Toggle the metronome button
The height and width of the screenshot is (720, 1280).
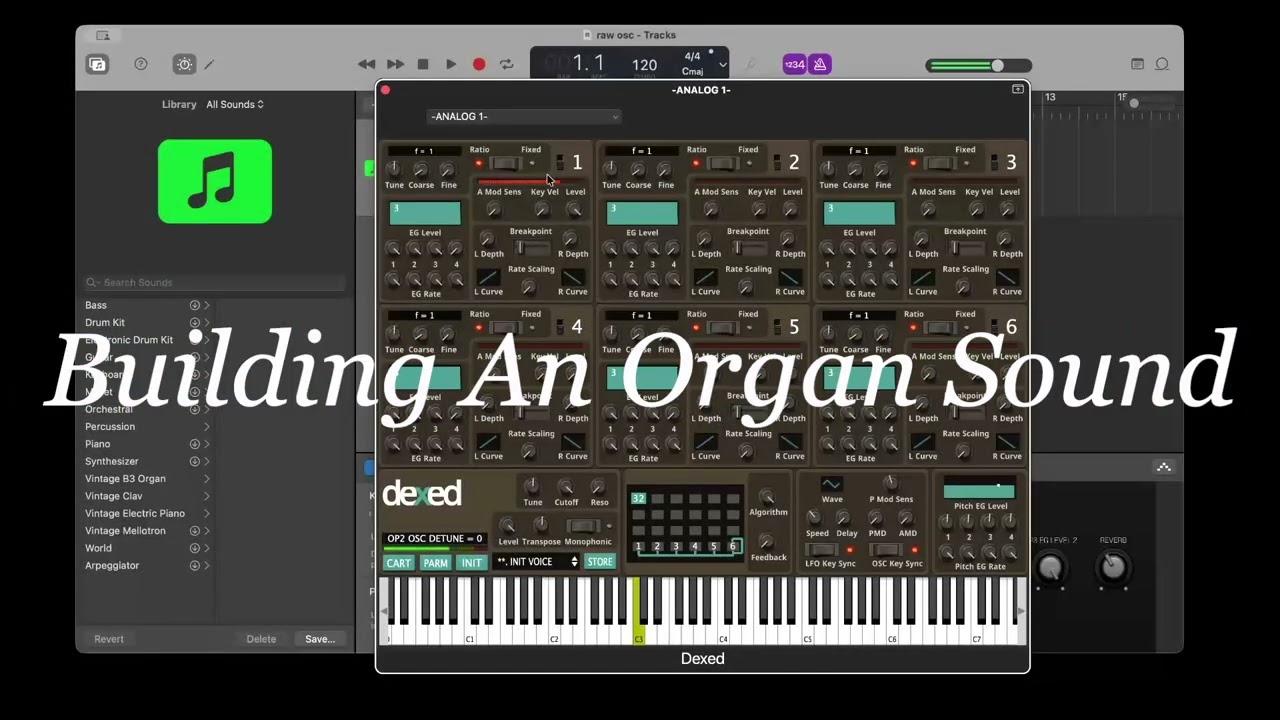click(820, 64)
